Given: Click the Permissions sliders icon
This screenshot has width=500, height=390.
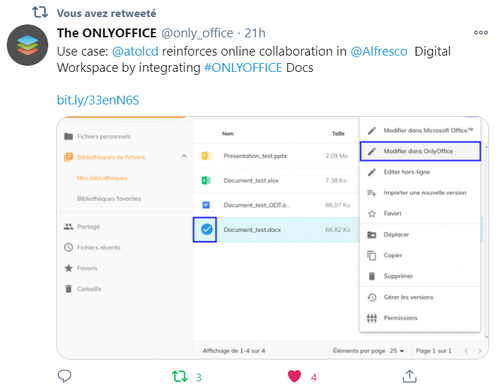Looking at the screenshot, I should pyautogui.click(x=372, y=318).
